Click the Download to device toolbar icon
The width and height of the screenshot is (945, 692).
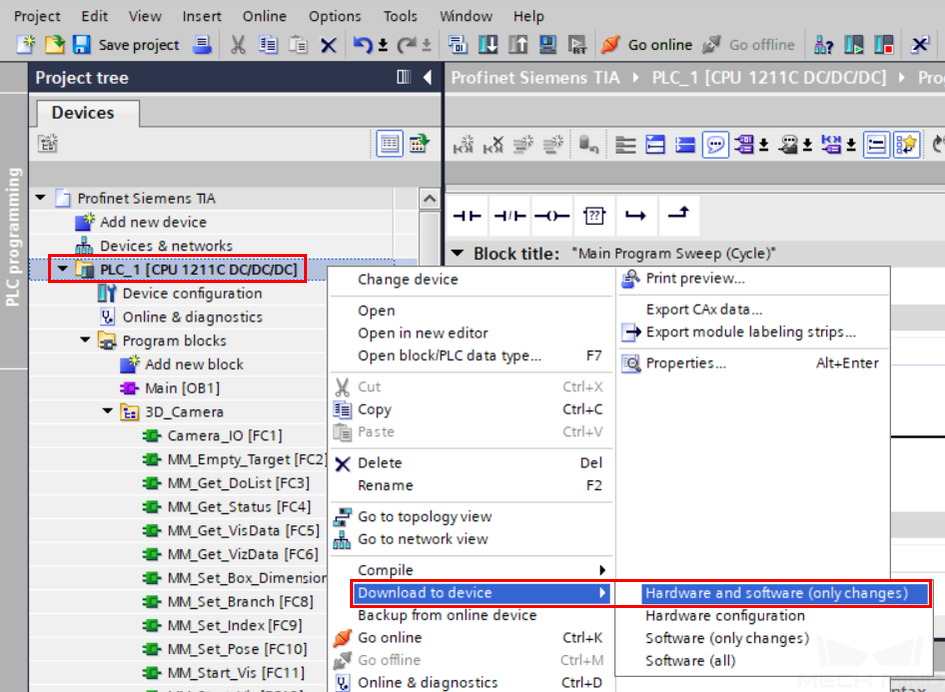click(x=488, y=45)
